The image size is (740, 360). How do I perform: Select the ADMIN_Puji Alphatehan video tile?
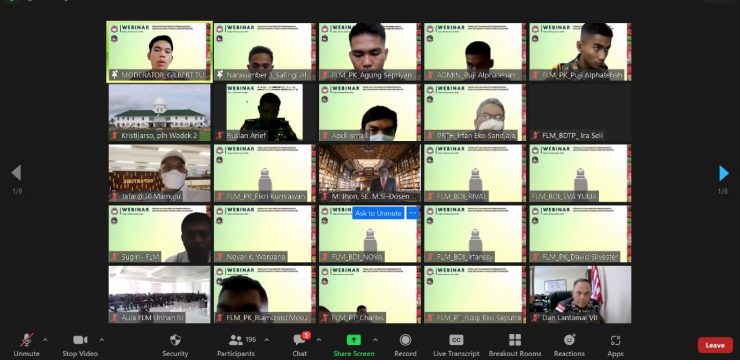[x=475, y=52]
